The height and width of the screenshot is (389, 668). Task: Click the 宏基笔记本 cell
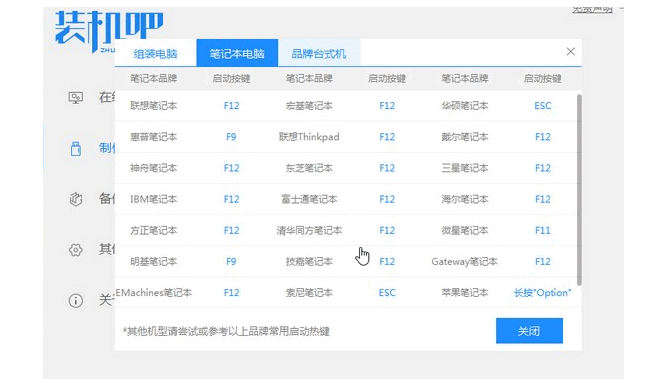pos(309,106)
